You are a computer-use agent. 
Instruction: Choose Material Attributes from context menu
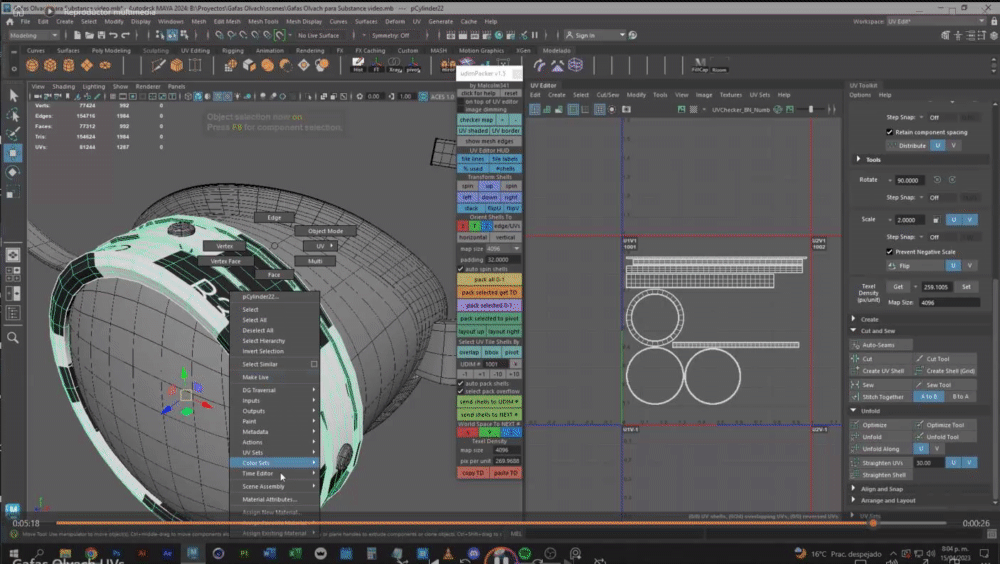[270, 499]
